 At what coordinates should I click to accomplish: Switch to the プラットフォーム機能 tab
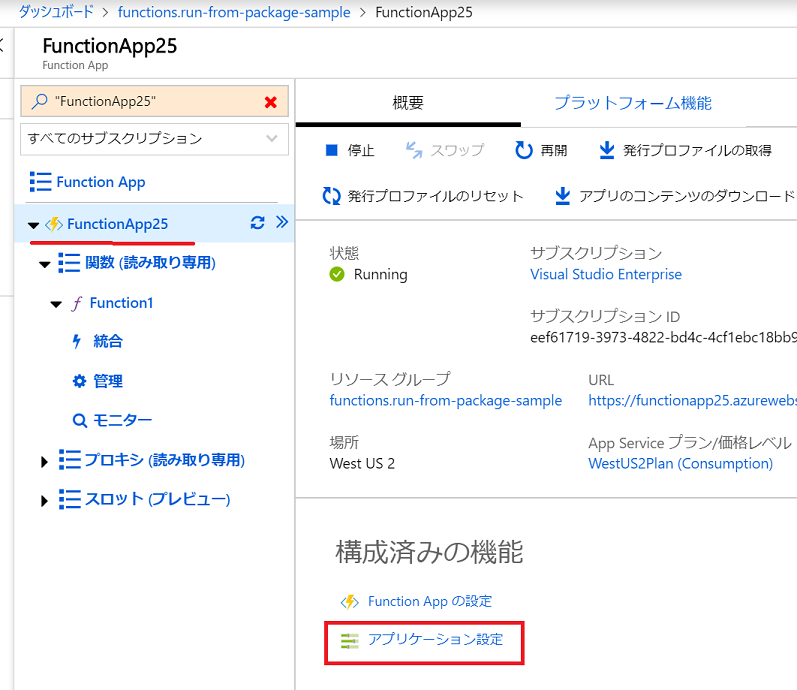tap(633, 103)
